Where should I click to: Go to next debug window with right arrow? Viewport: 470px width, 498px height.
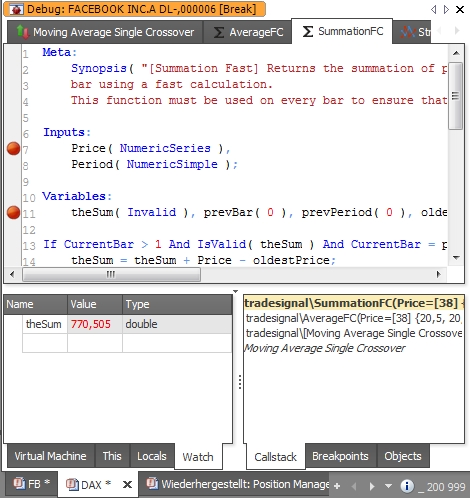point(446,9)
